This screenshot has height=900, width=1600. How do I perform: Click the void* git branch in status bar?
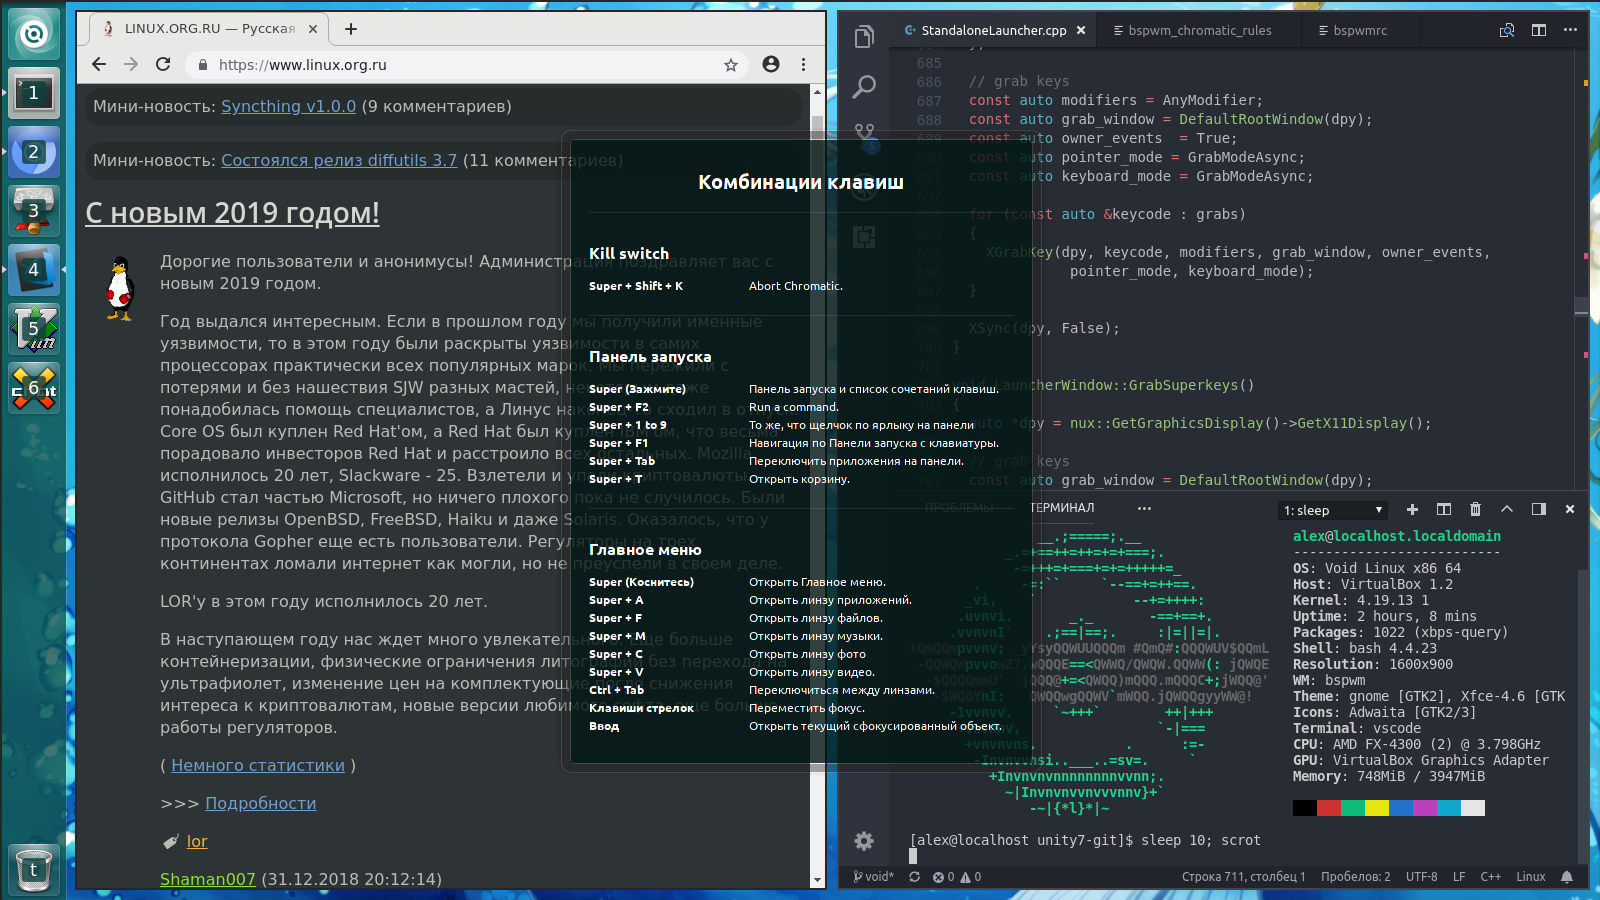click(873, 877)
